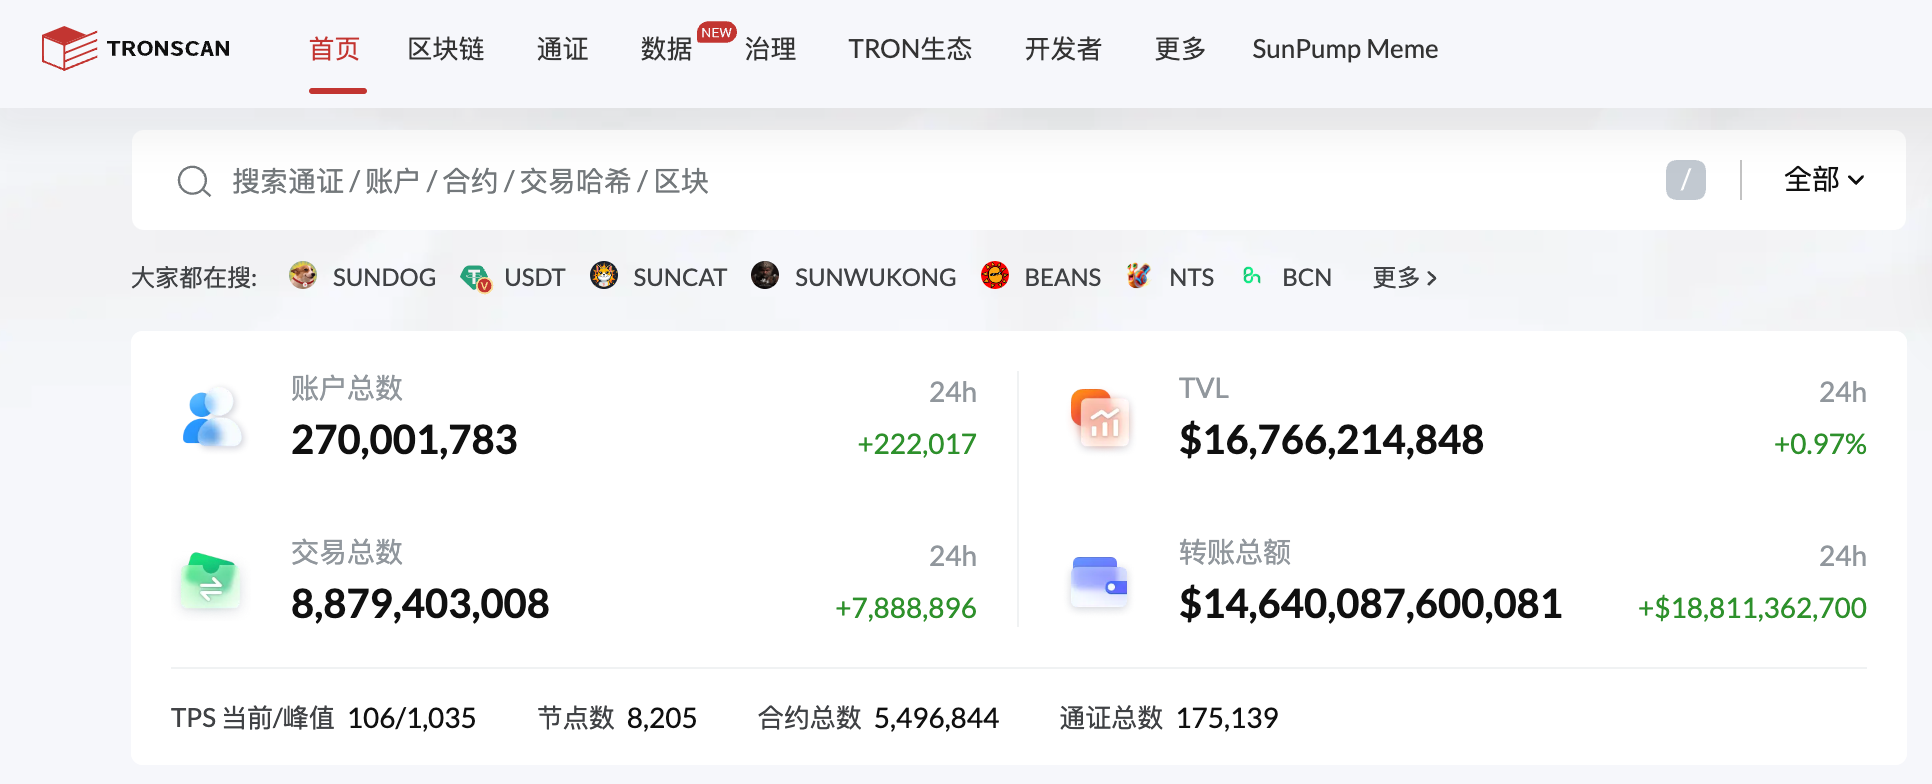Screen dimensions: 1932x784
Task: Click the 交易总数 label
Action: point(346,552)
